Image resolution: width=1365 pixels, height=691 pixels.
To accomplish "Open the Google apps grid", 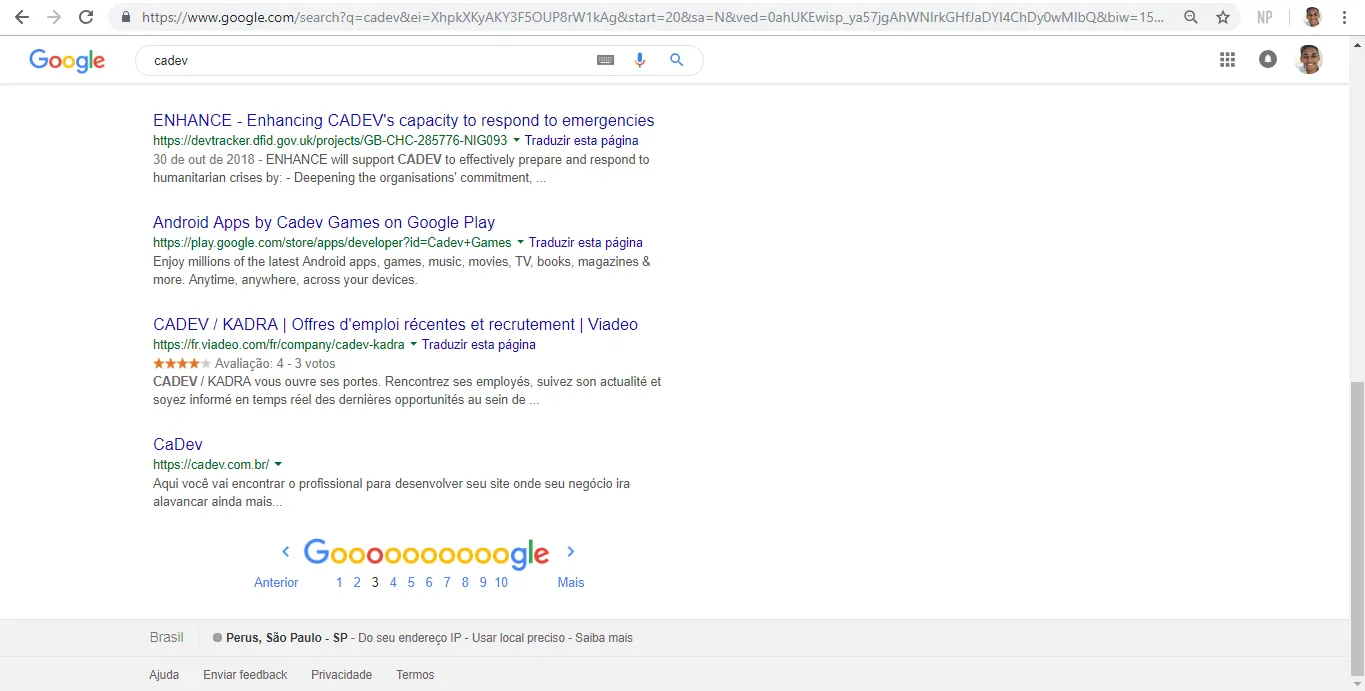I will point(1227,59).
